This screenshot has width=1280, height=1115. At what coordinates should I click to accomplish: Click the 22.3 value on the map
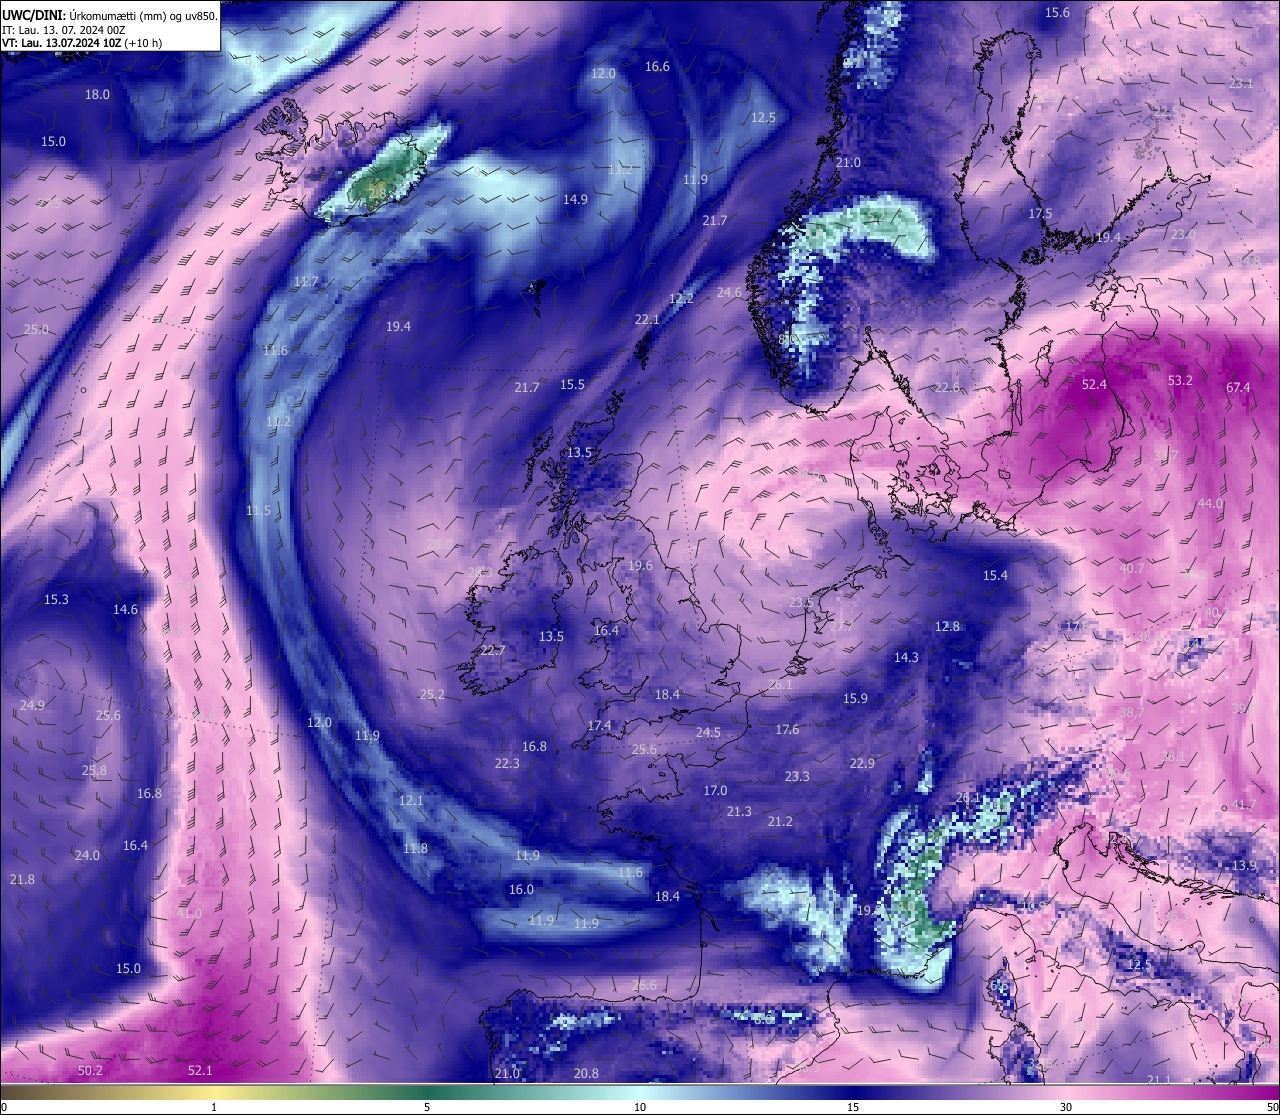(507, 763)
